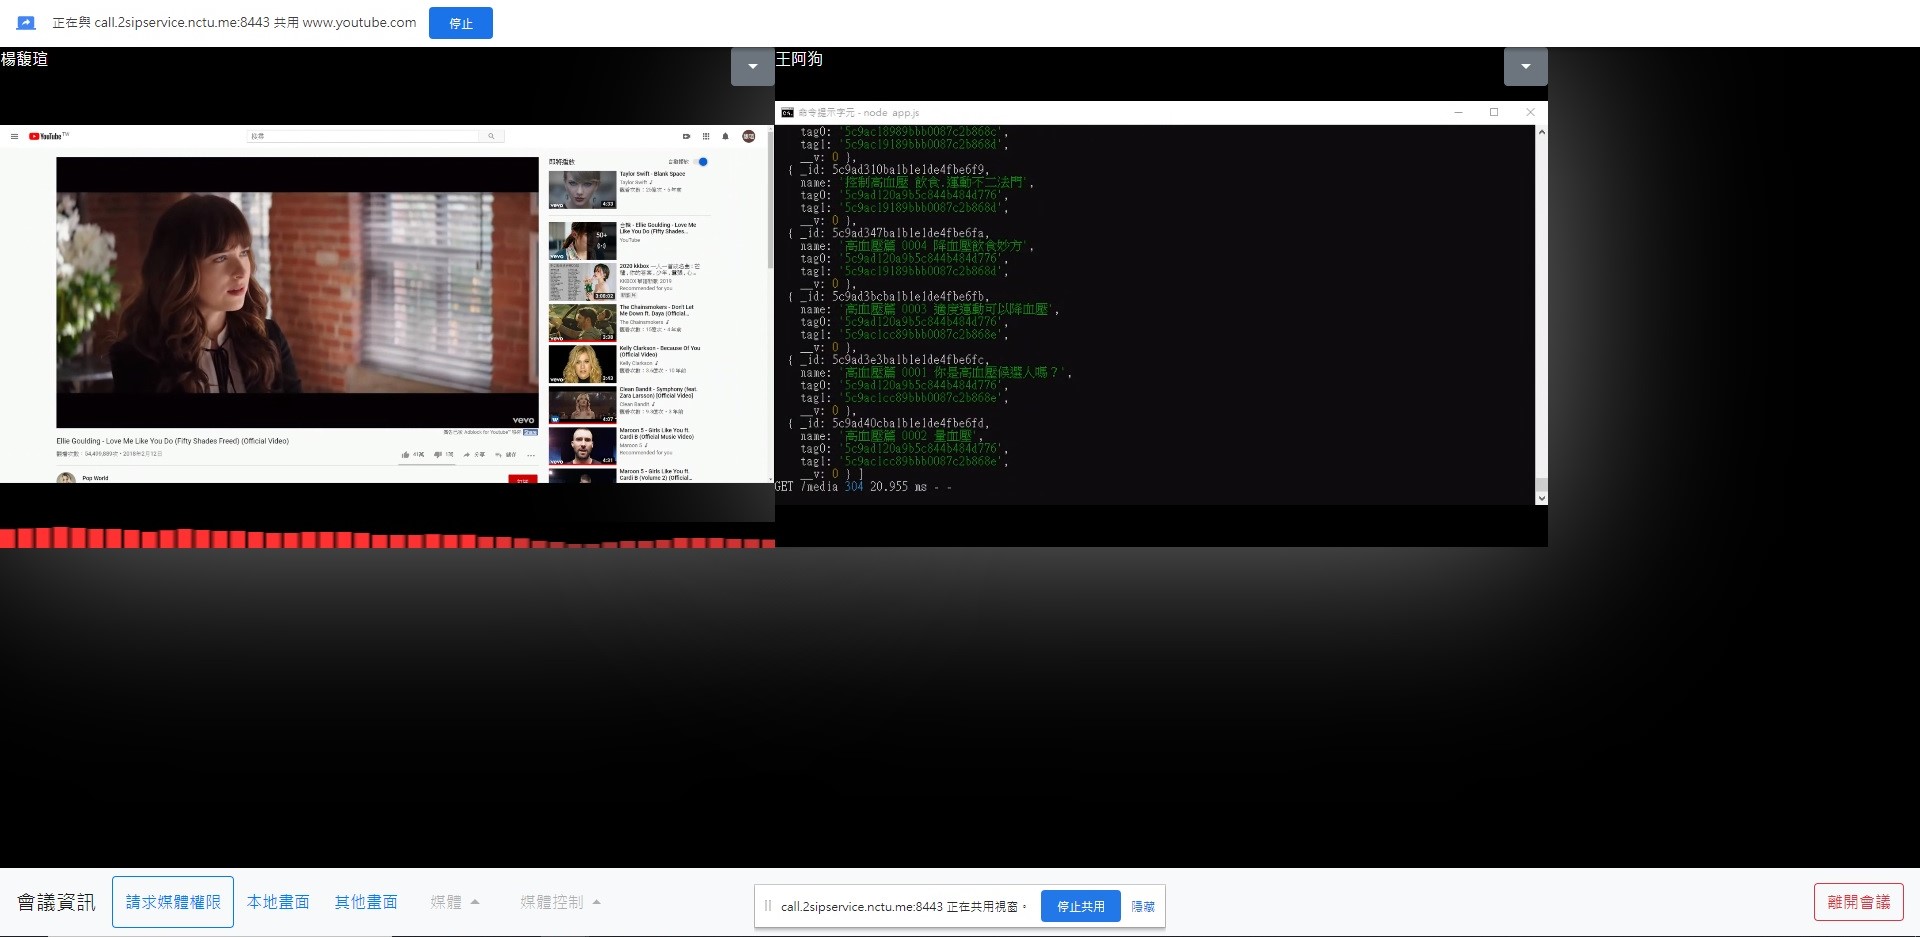The image size is (1920, 937).
Task: Open Kelly Clarkson Because Of You thumbnail
Action: point(582,364)
